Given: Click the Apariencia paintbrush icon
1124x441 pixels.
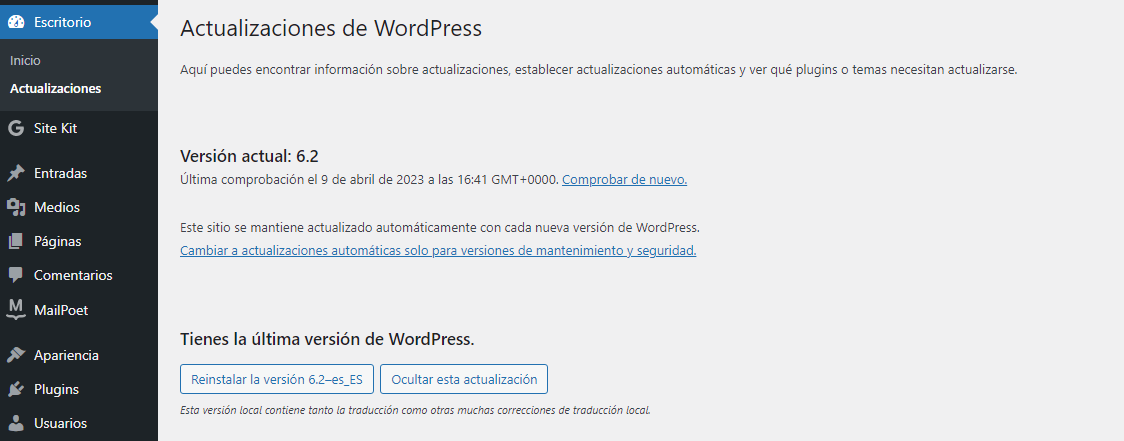Looking at the screenshot, I should click(x=16, y=356).
